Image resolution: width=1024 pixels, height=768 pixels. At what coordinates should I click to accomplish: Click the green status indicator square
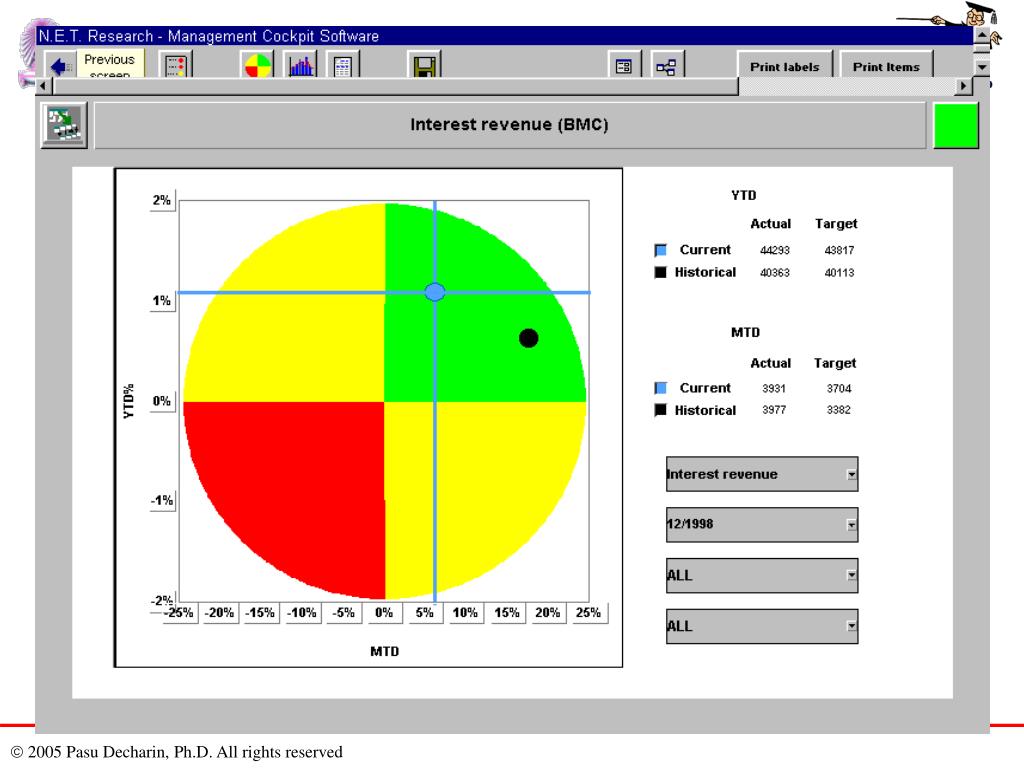pyautogui.click(x=956, y=125)
